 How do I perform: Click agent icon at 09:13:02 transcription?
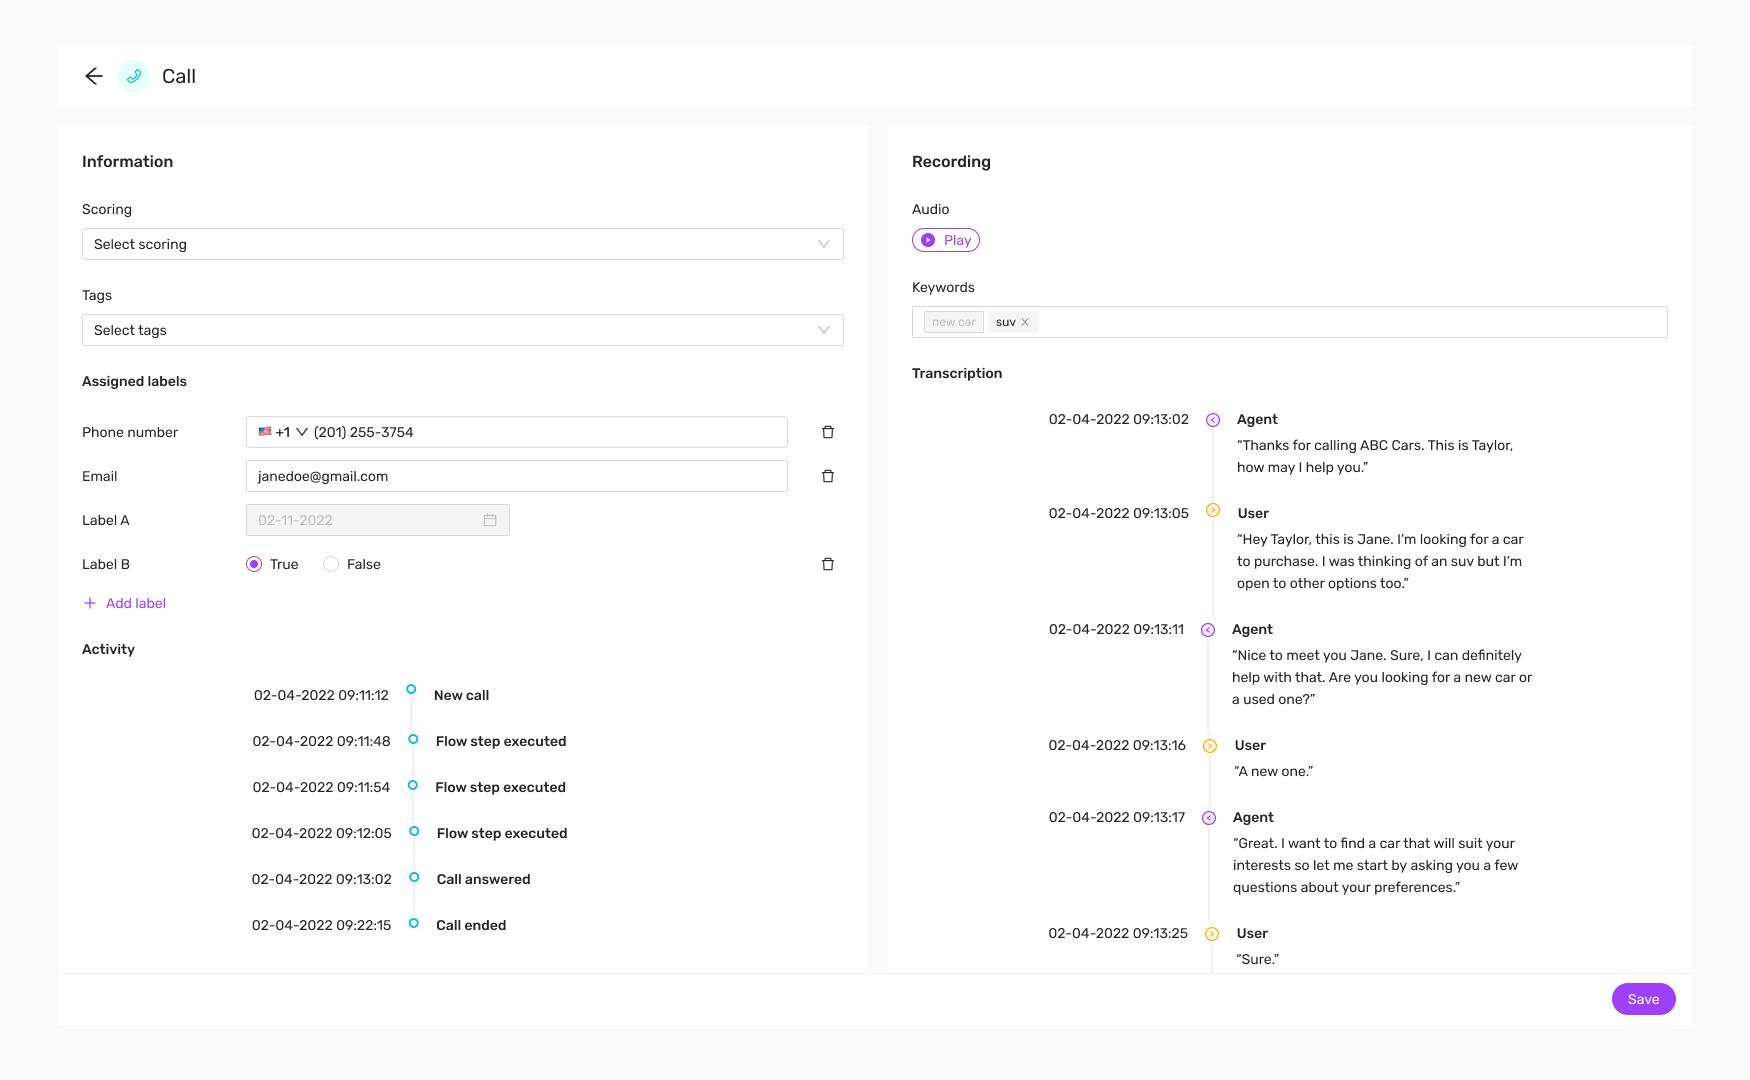coord(1213,420)
